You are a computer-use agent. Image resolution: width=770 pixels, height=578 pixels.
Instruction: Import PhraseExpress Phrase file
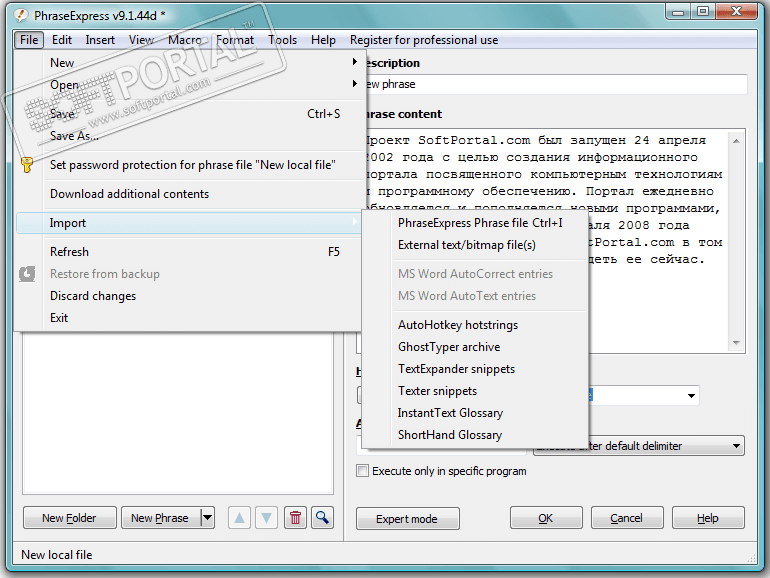(476, 223)
